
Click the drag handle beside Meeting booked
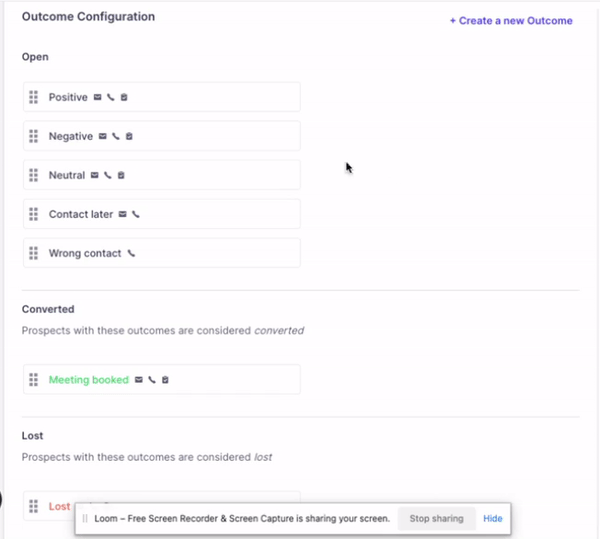click(34, 380)
